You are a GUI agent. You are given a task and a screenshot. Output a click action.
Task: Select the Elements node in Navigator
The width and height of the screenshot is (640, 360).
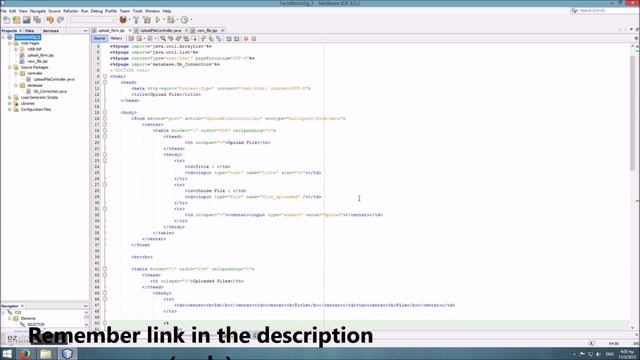click(x=28, y=318)
